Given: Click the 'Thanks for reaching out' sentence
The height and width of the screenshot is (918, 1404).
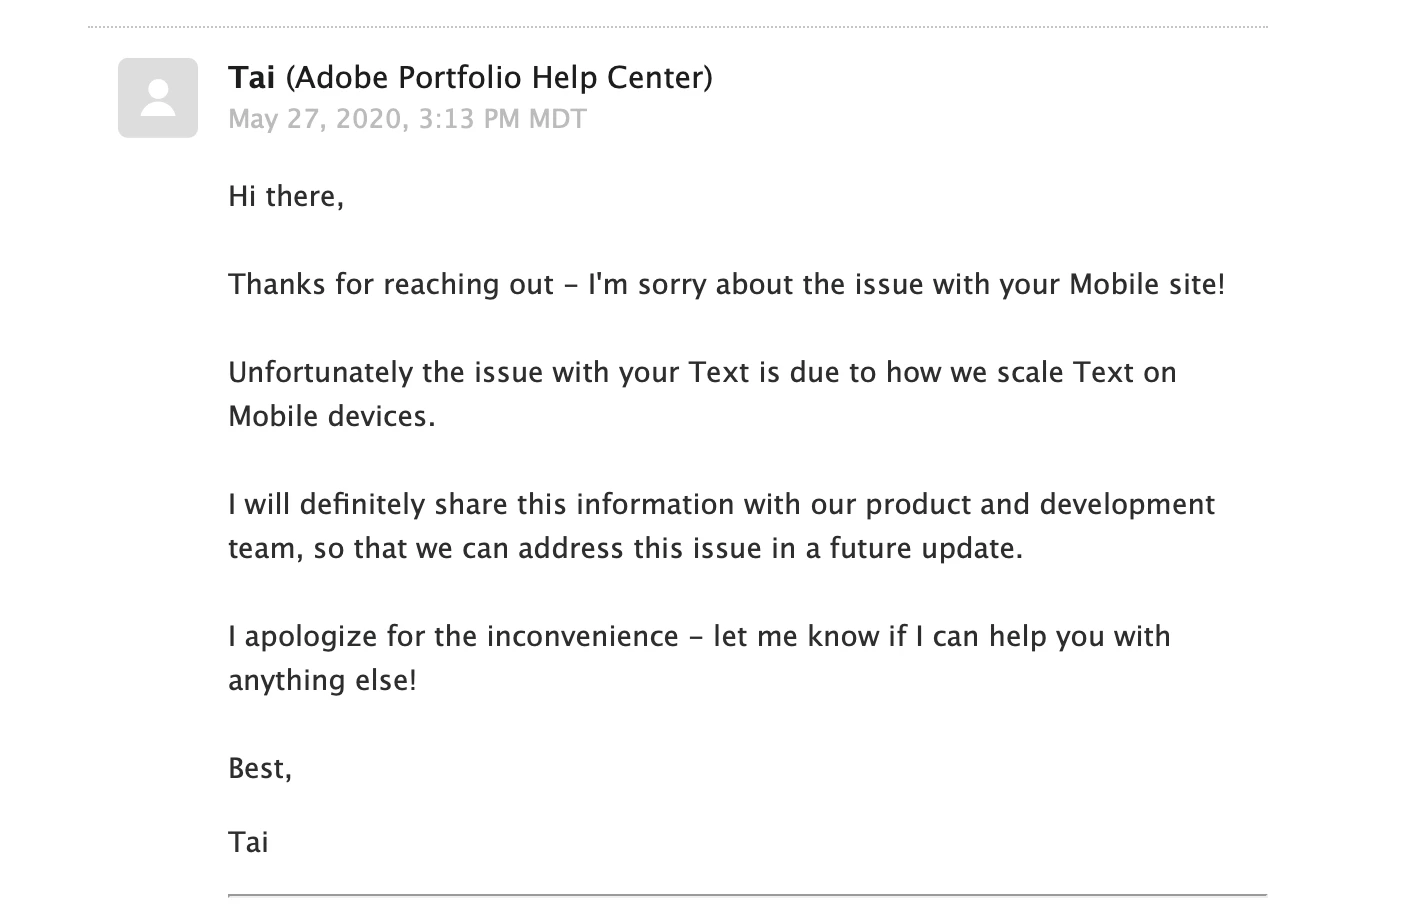Looking at the screenshot, I should click(x=726, y=285).
